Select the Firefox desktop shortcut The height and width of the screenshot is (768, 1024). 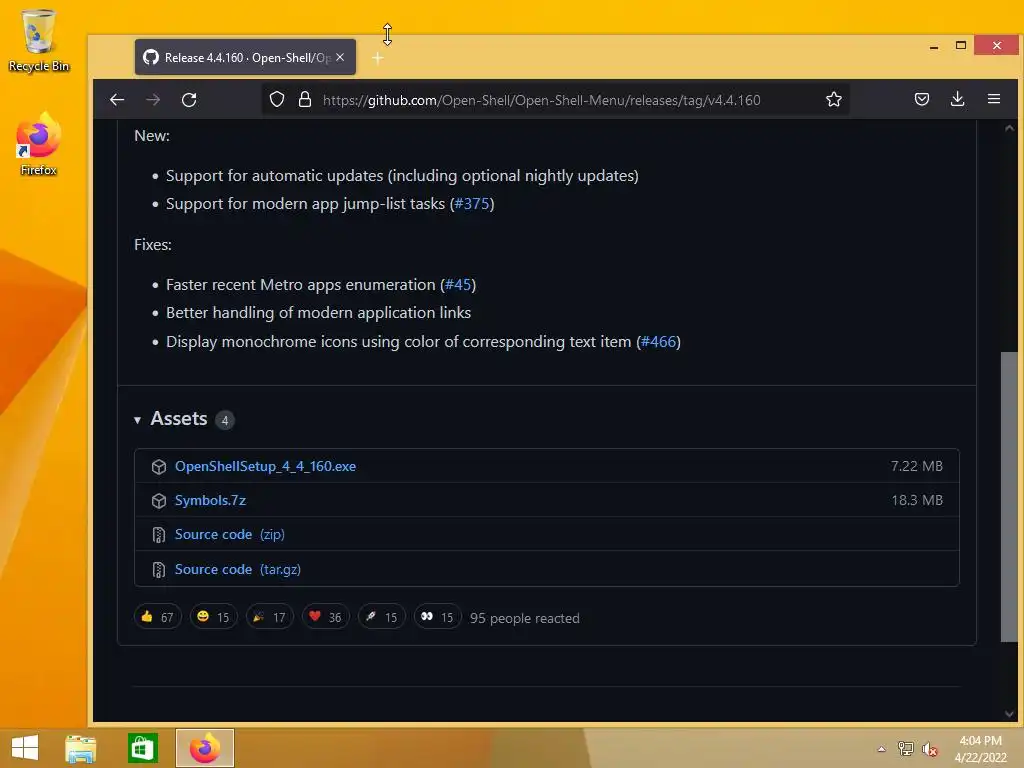(x=39, y=145)
